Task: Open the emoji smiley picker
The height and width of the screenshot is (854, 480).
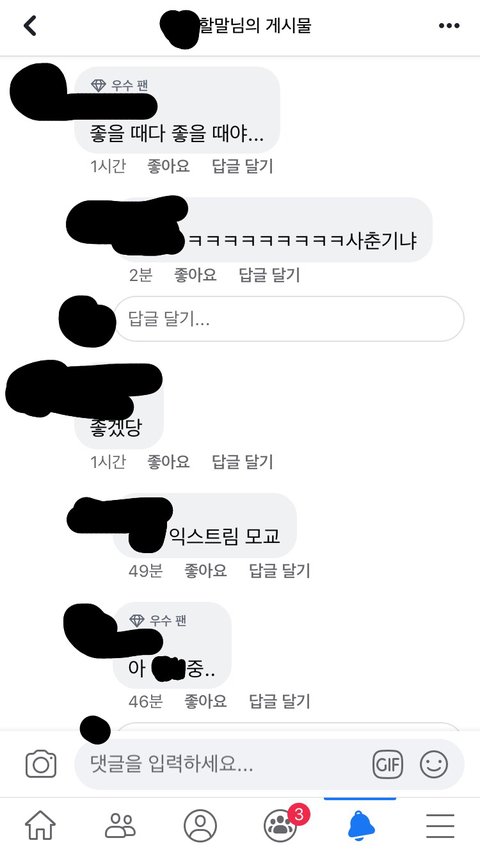Action: pyautogui.click(x=434, y=764)
